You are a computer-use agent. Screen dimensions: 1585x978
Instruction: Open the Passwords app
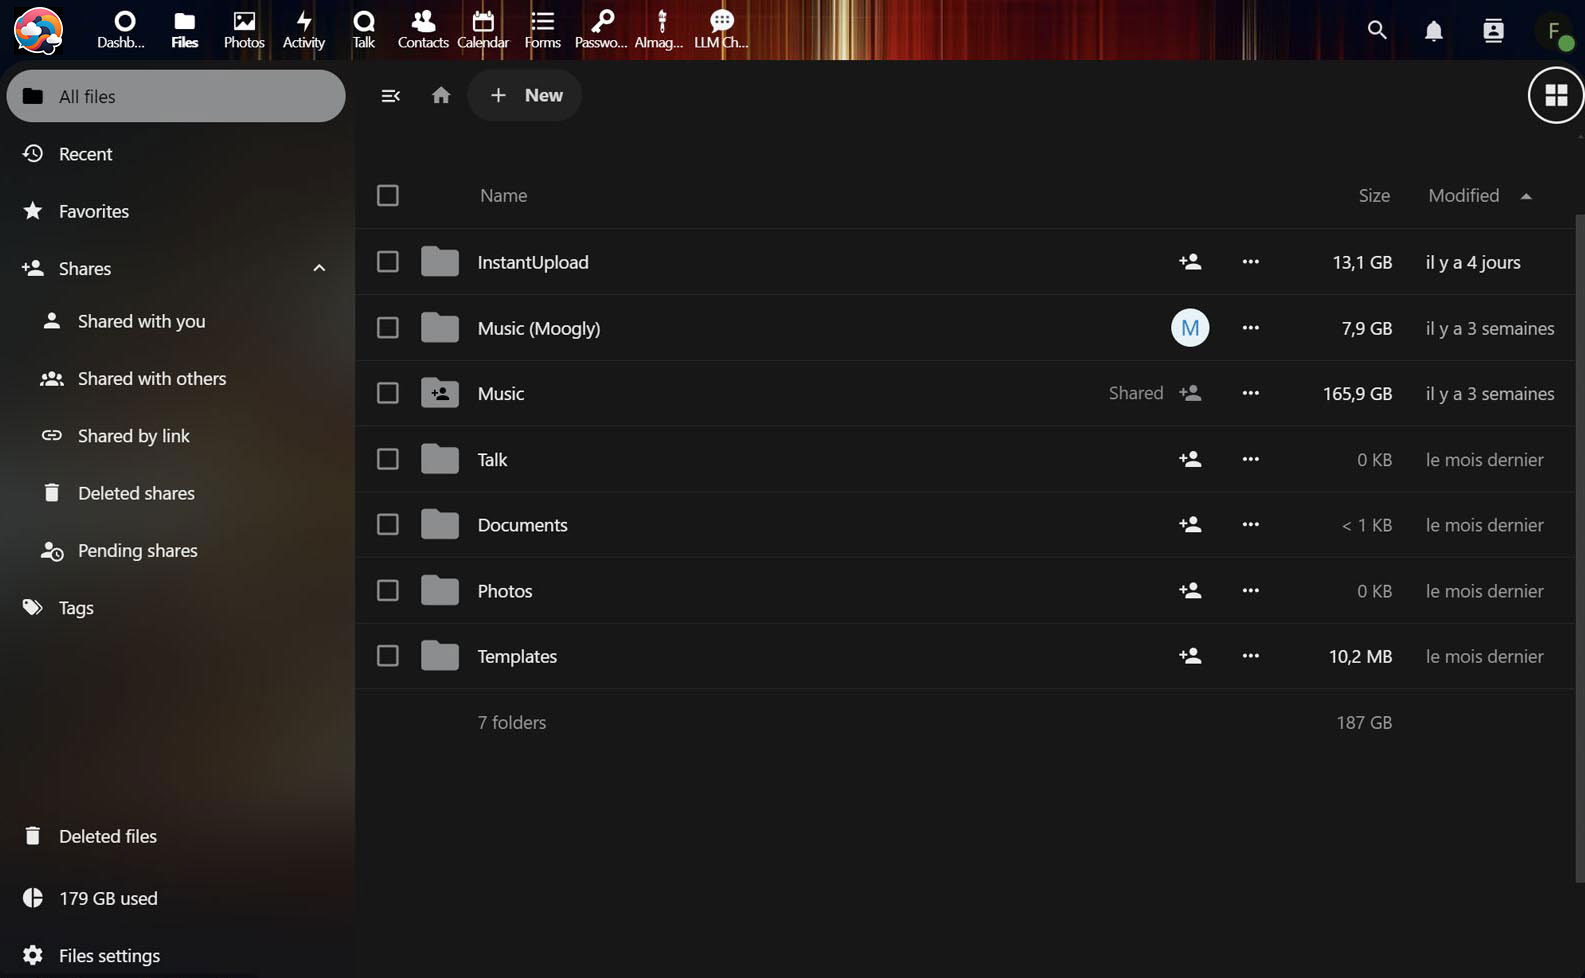point(601,30)
